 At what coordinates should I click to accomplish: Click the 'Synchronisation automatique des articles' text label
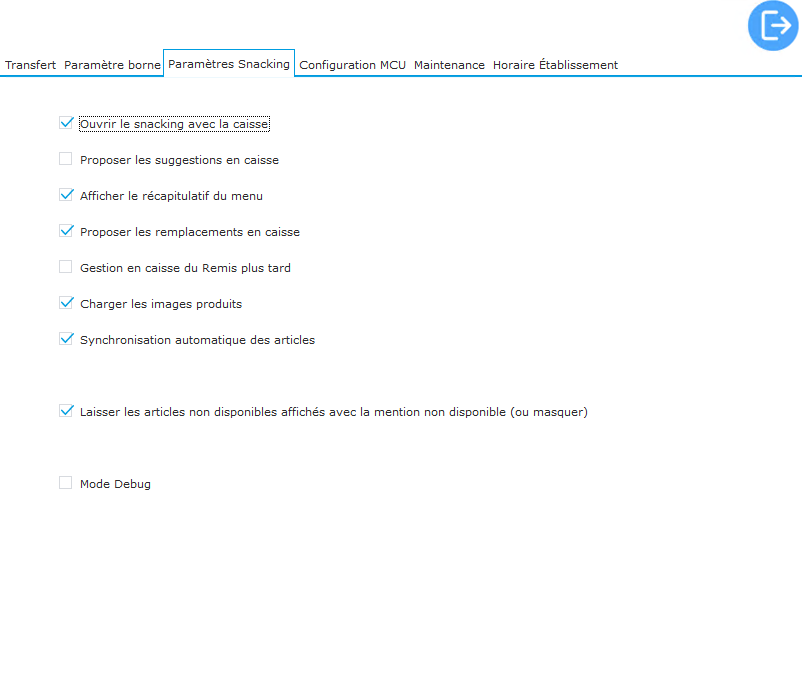coord(197,340)
